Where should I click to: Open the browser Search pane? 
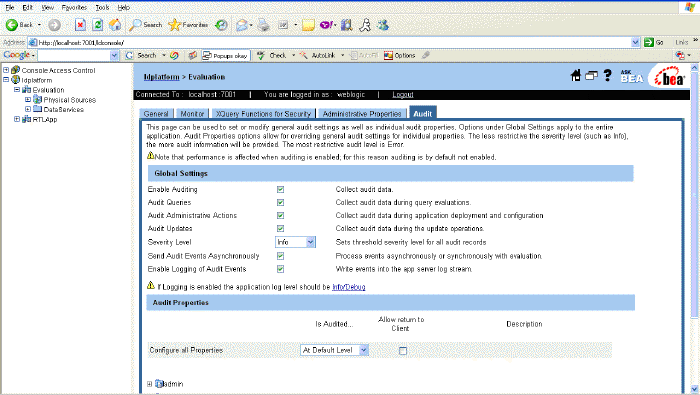(146, 25)
